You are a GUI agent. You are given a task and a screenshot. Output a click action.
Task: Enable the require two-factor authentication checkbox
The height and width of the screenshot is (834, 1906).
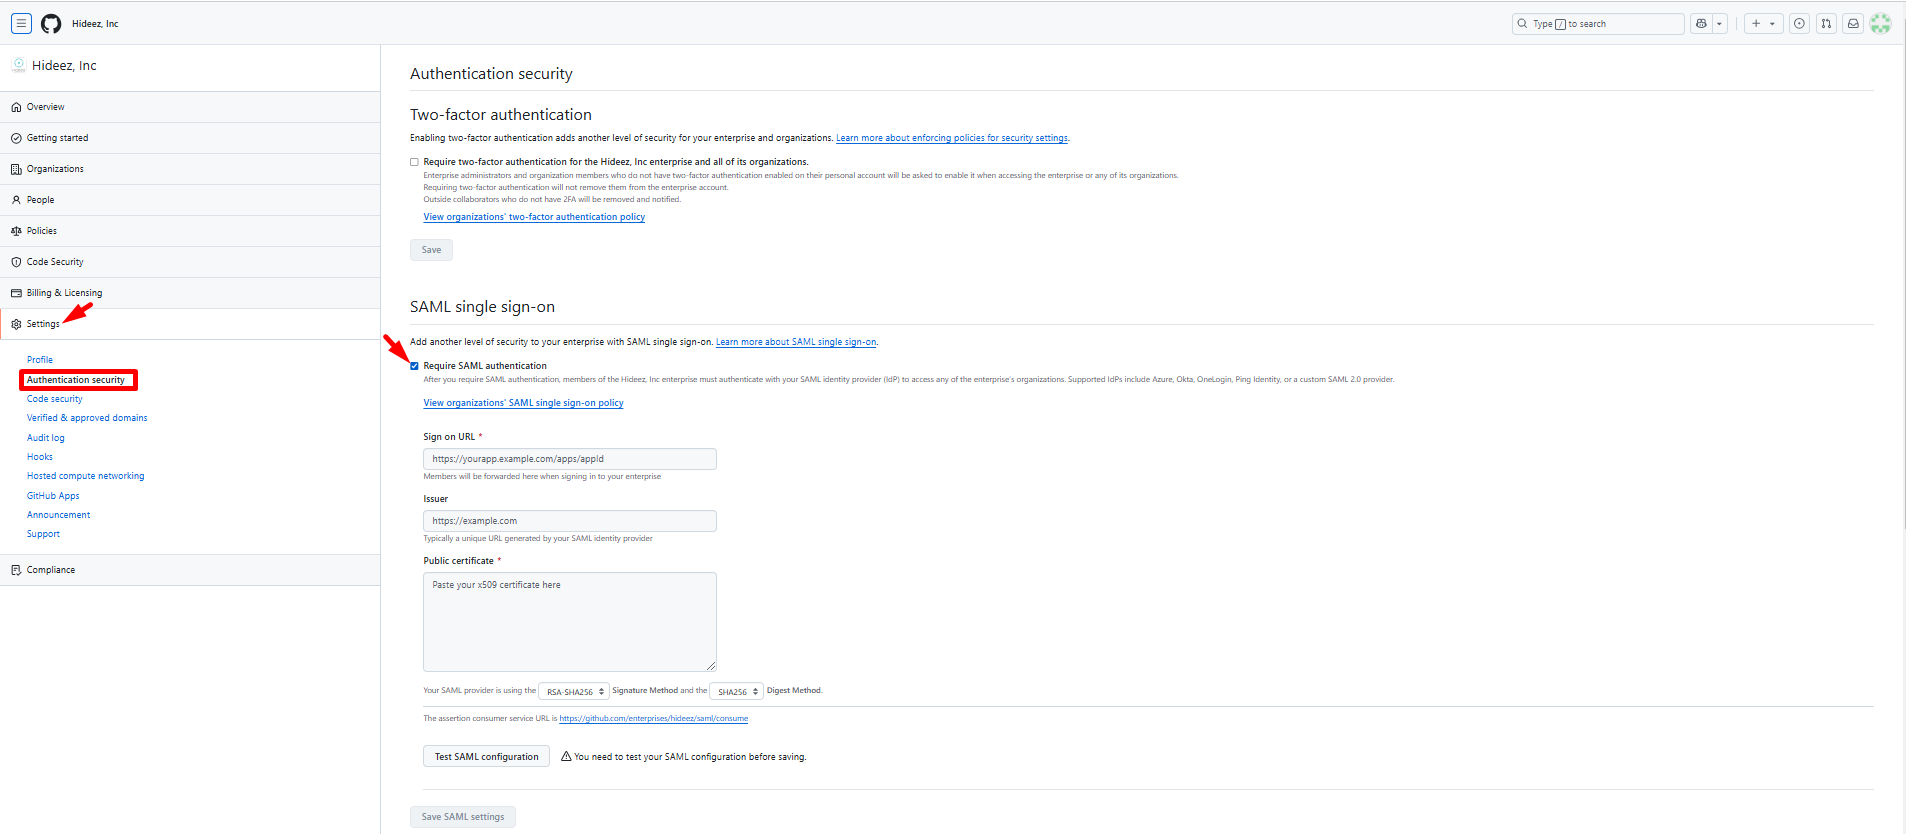(414, 162)
